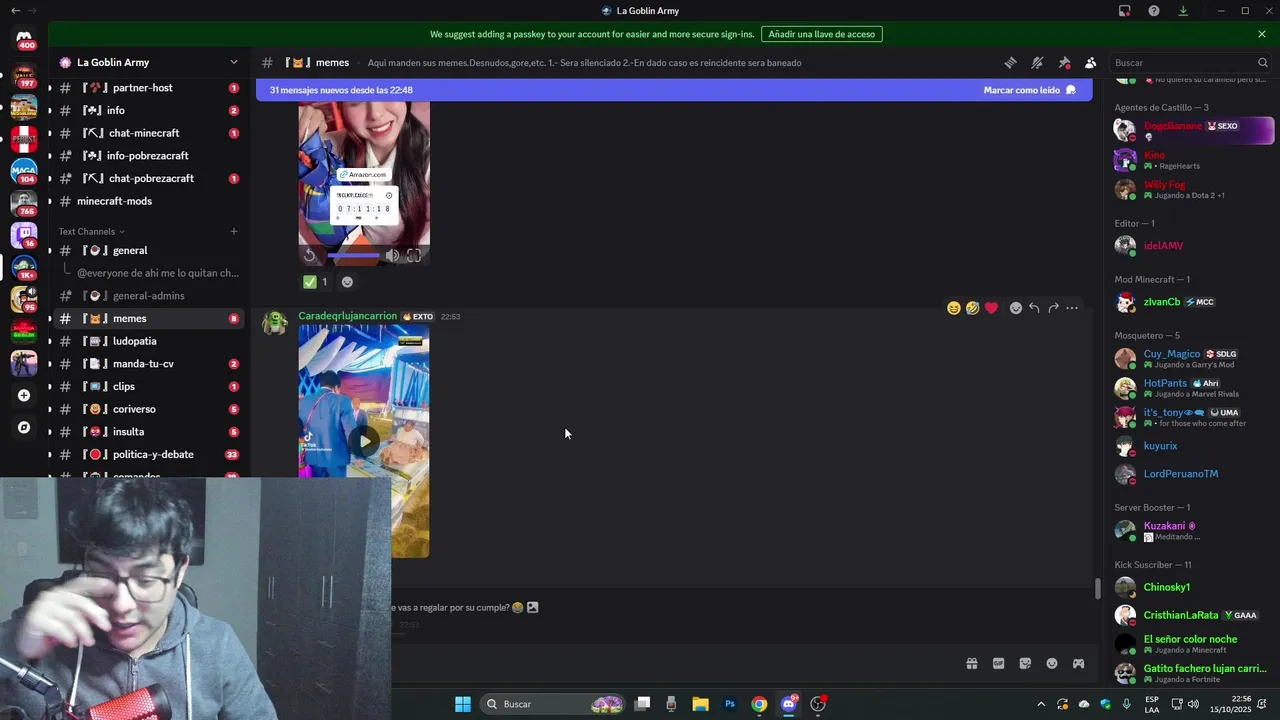
Task: Open the coriverso channel
Action: (148, 409)
